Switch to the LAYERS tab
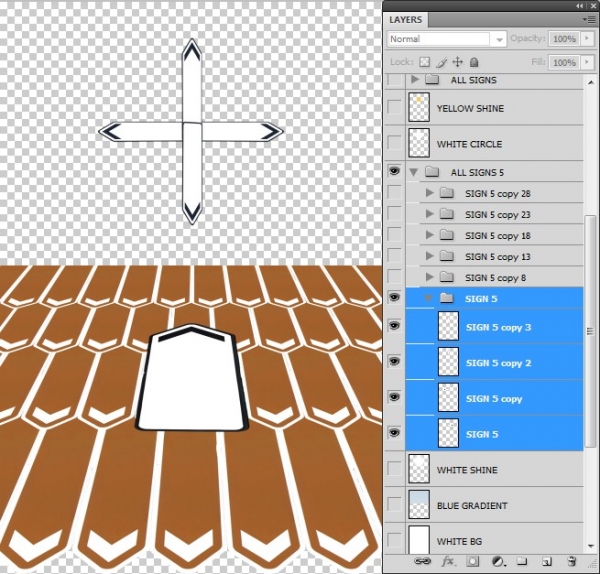600x574 pixels. (x=406, y=20)
